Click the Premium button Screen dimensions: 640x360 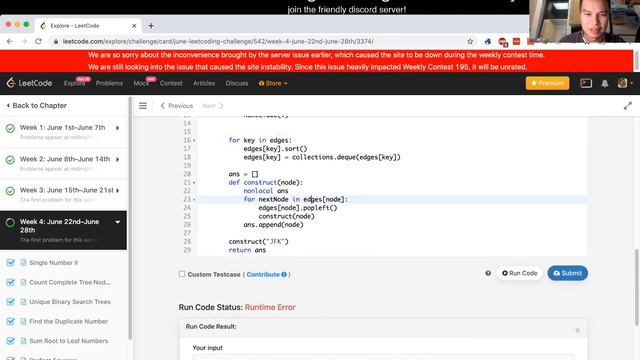547,83
